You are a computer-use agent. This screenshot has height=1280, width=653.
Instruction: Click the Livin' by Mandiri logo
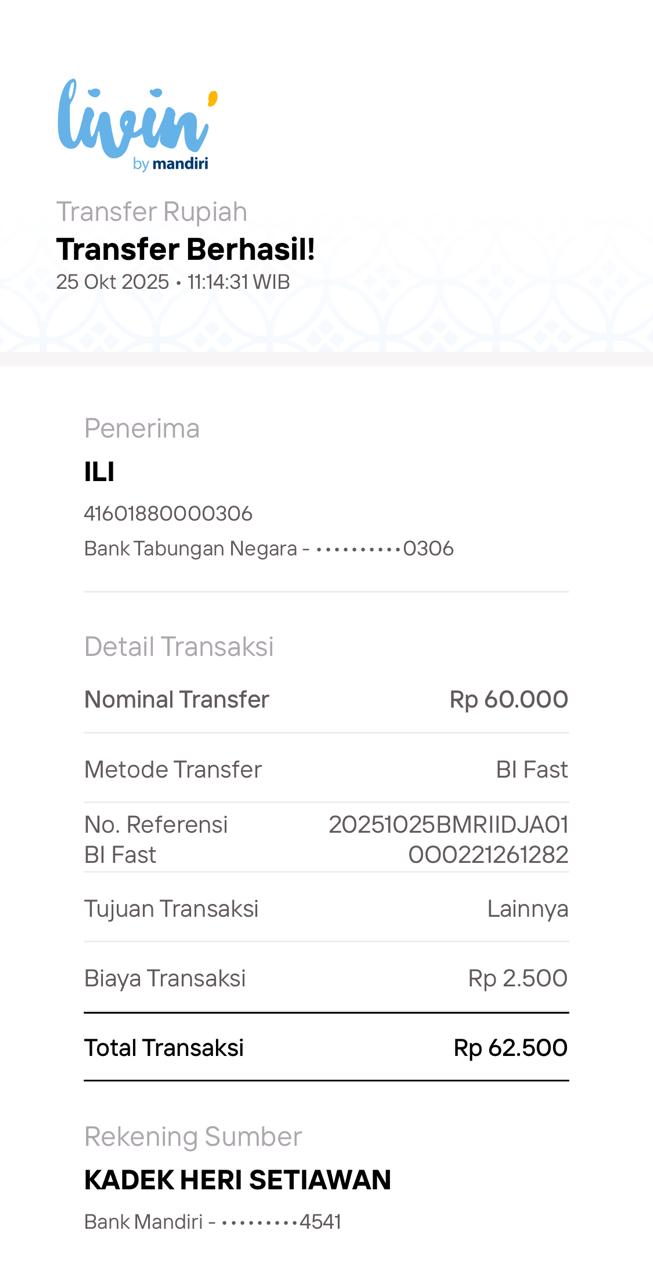coord(137,125)
